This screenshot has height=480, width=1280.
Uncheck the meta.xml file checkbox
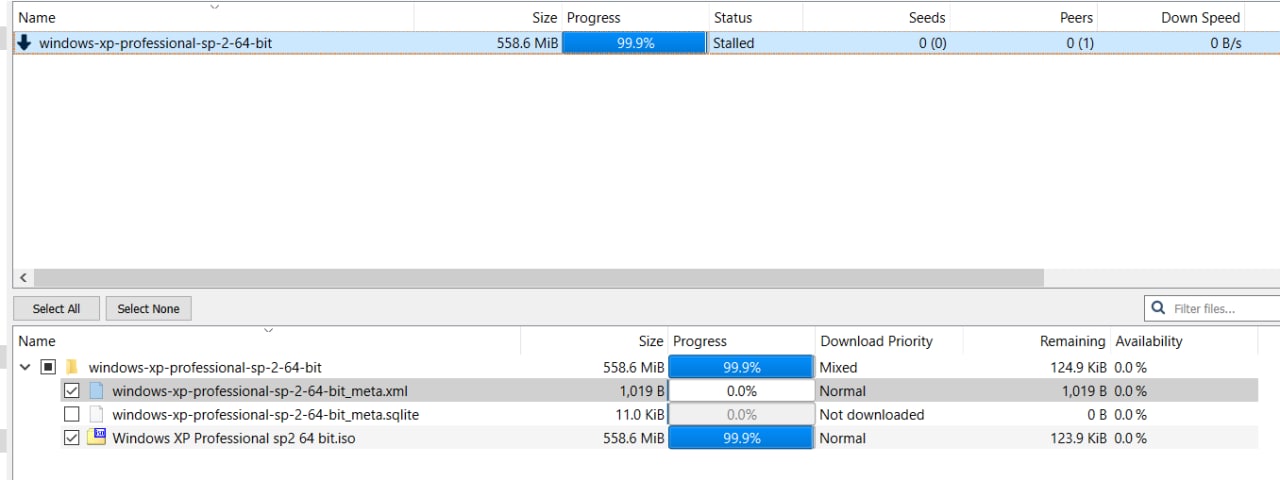pyautogui.click(x=72, y=391)
